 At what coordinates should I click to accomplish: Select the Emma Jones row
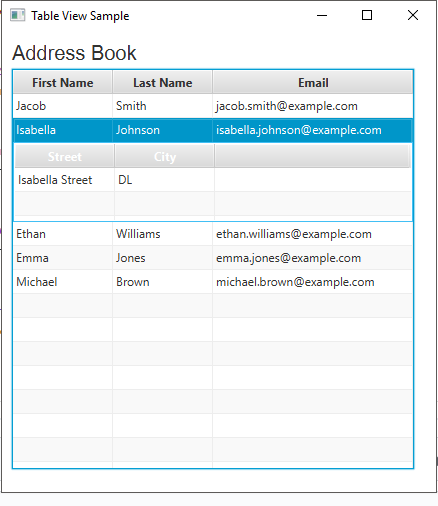click(x=213, y=258)
